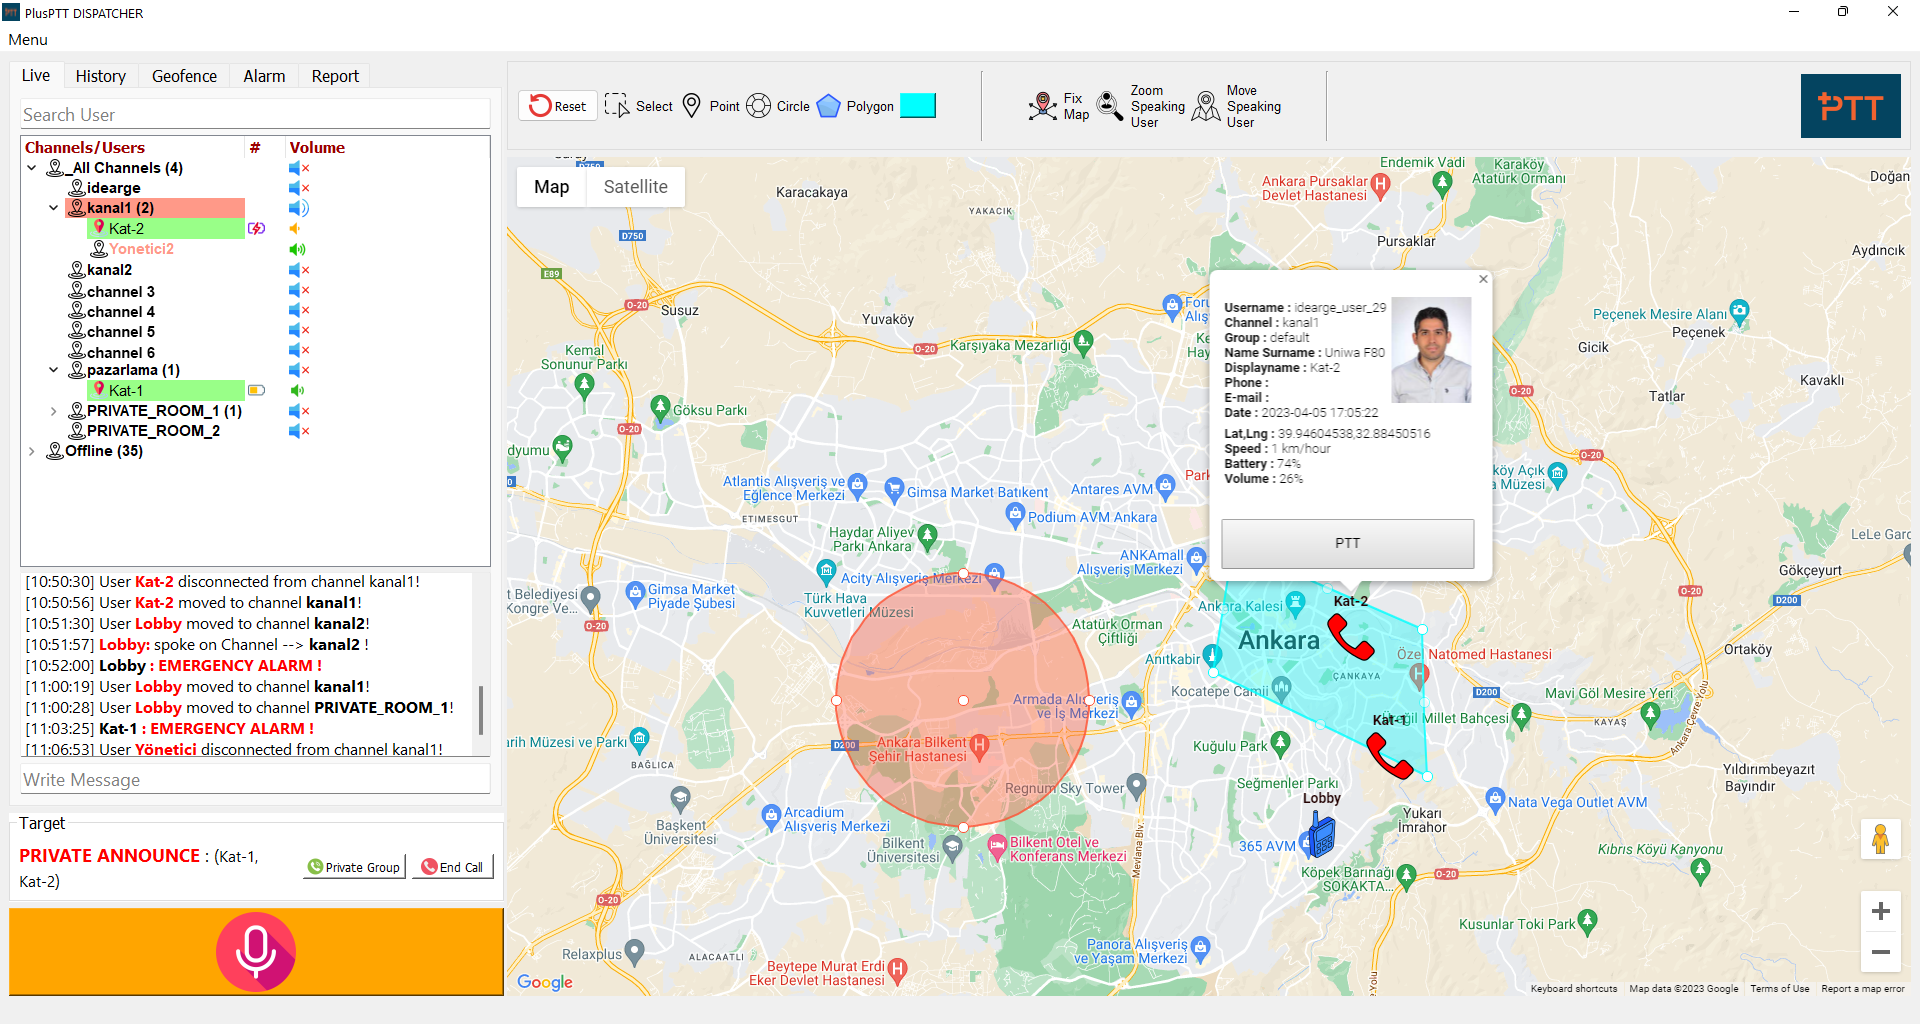The image size is (1920, 1024).
Task: Click the Kat-1 phone marker on map
Action: coord(1389,756)
